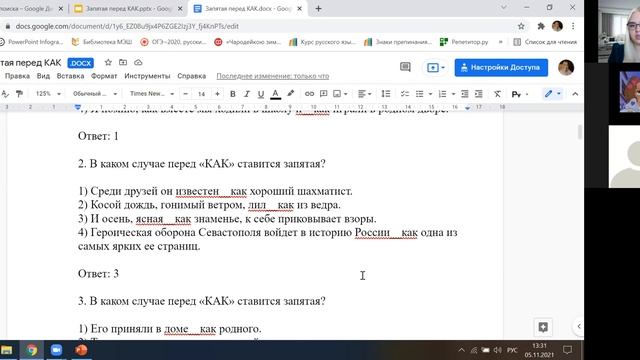Open the Вставка menu
Screen dimensions: 640x360
click(x=70, y=76)
